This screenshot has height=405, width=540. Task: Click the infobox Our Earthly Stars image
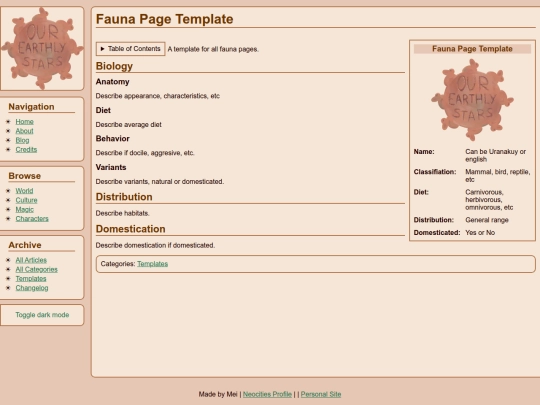coord(472,100)
